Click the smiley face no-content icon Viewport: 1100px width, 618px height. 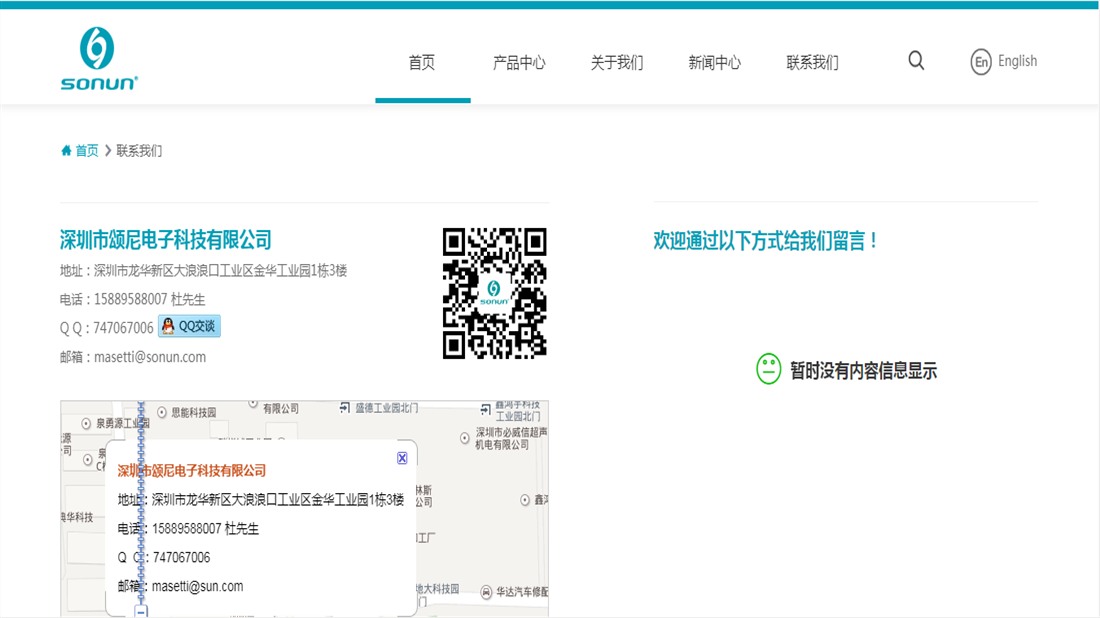(768, 369)
